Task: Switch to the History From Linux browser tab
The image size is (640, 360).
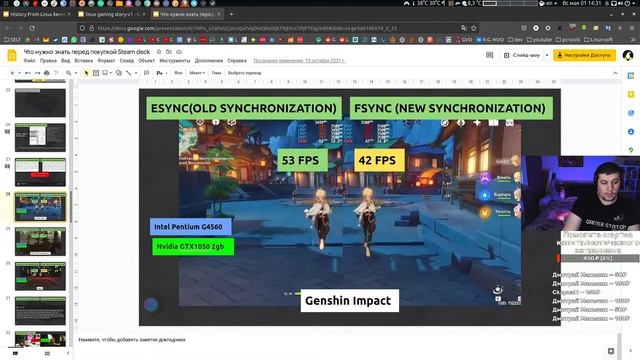Action: 37,14
